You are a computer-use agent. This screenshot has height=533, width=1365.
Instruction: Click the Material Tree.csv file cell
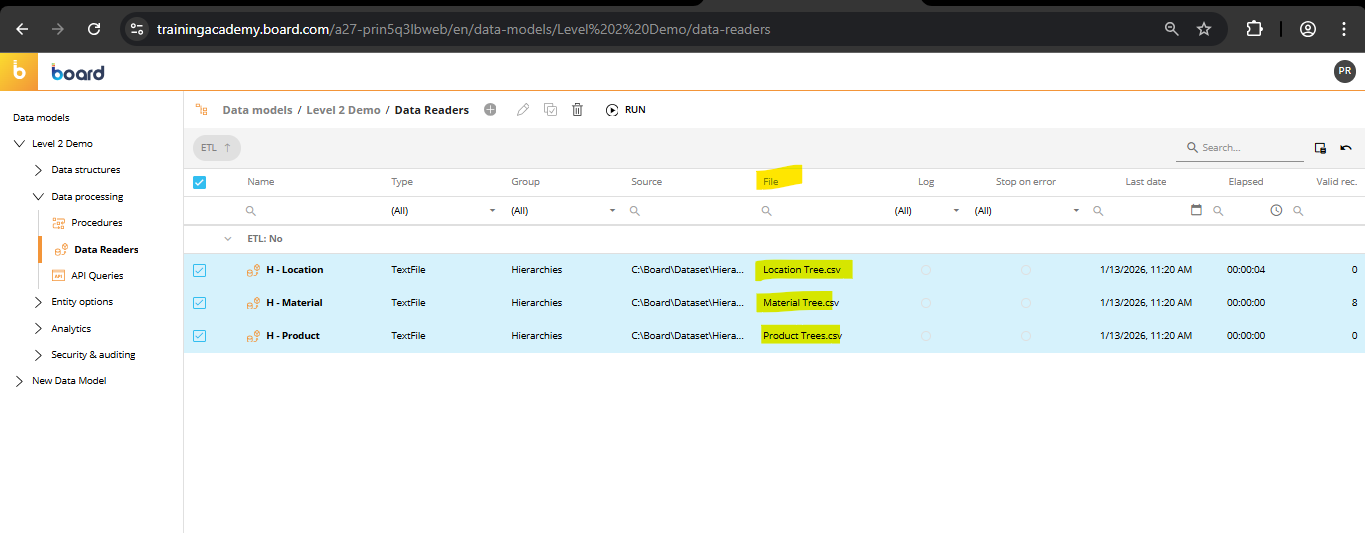pyautogui.click(x=801, y=303)
